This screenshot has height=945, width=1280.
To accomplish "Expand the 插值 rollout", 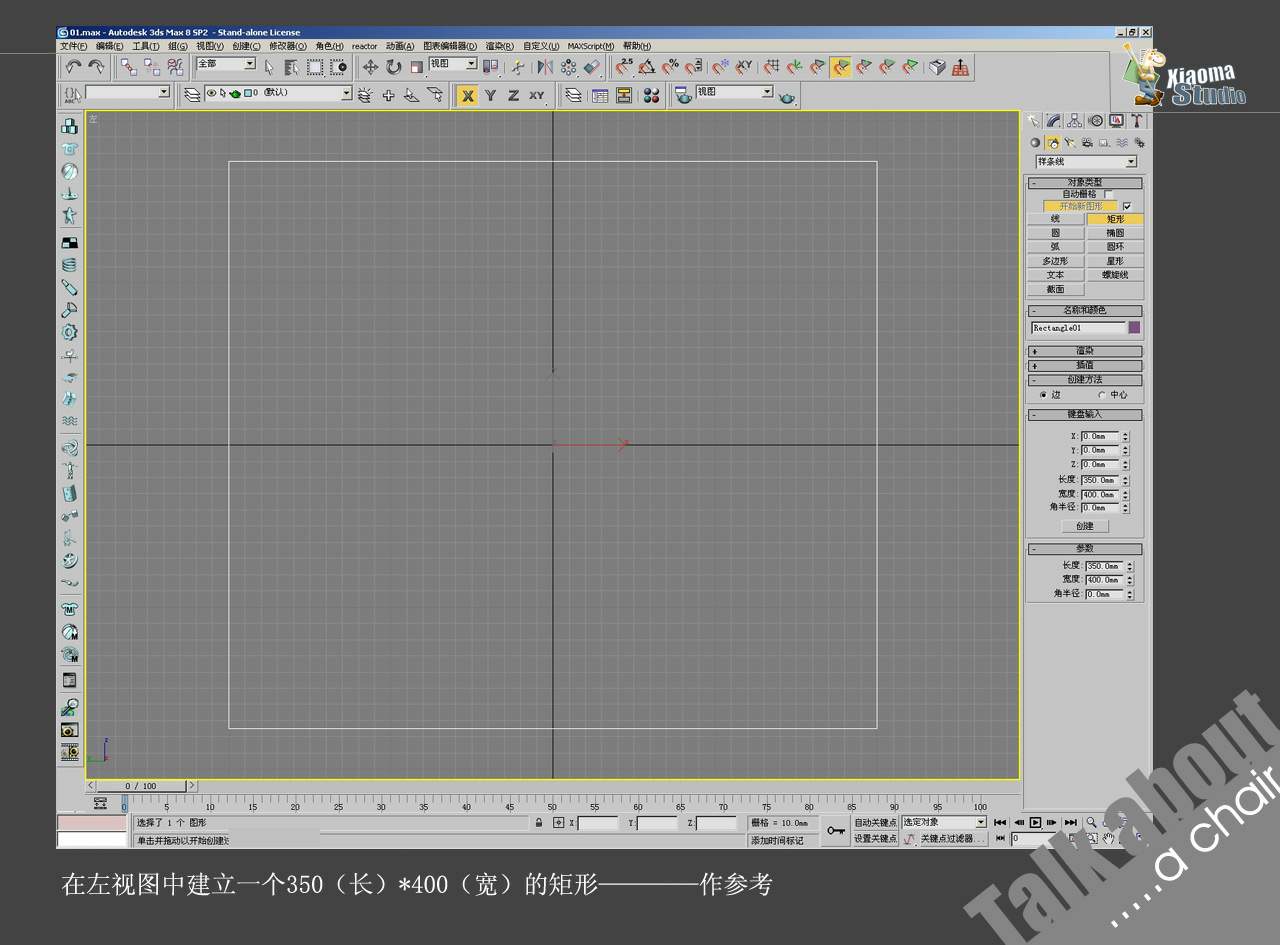I will (1085, 365).
